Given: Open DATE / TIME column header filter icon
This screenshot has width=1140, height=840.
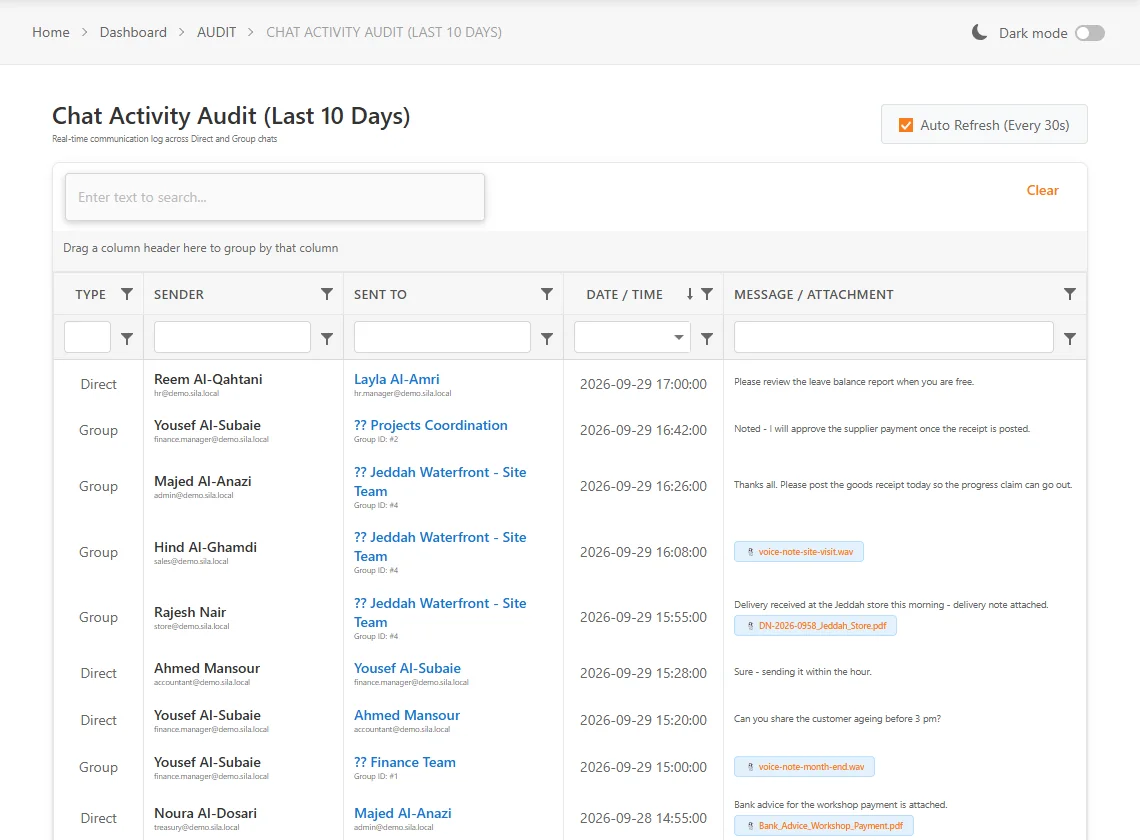Looking at the screenshot, I should click(707, 294).
